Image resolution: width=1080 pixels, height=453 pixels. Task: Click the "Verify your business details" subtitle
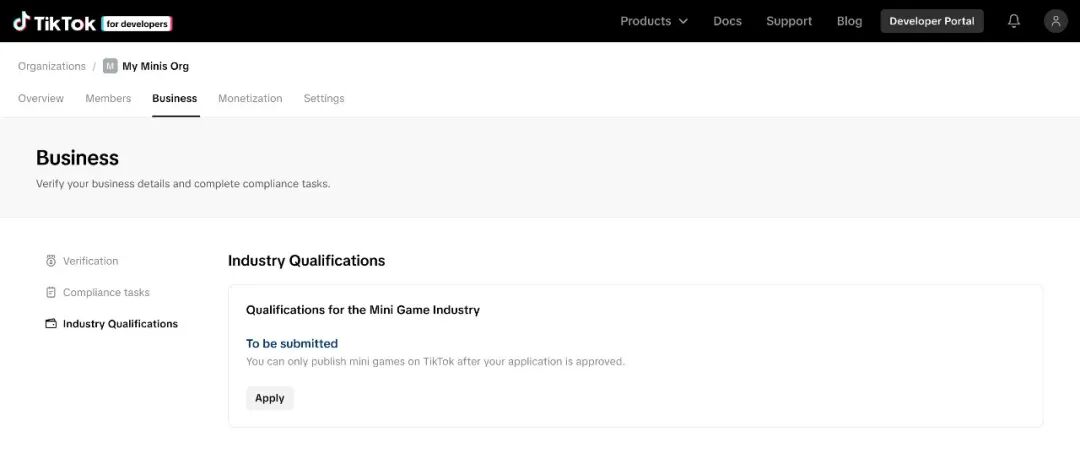pyautogui.click(x=183, y=185)
